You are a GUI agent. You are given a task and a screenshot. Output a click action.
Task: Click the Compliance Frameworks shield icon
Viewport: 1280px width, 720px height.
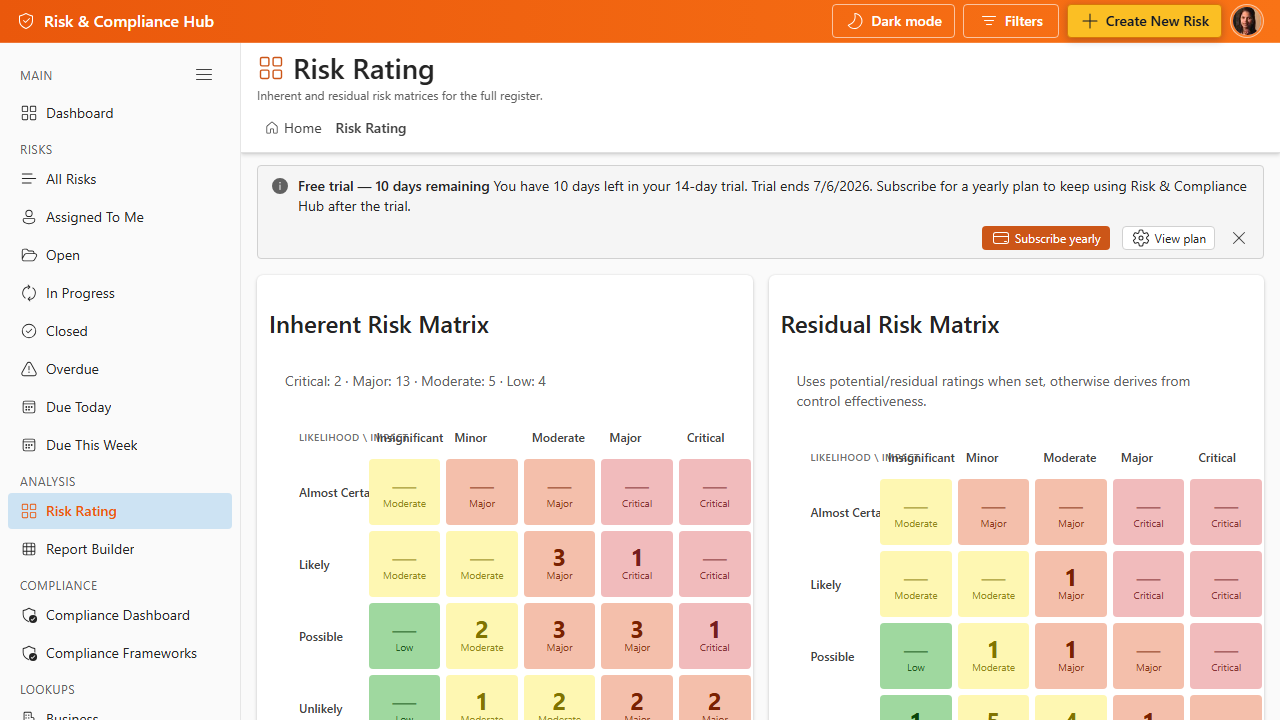[29, 653]
